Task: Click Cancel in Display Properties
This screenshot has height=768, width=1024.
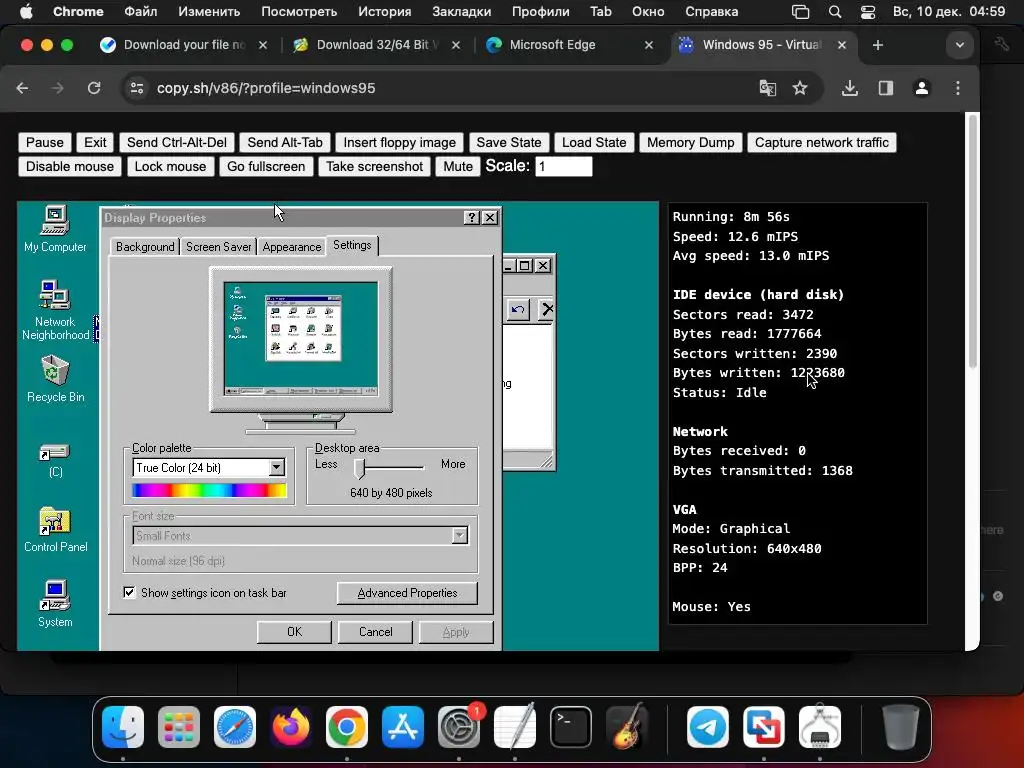Action: tap(376, 632)
